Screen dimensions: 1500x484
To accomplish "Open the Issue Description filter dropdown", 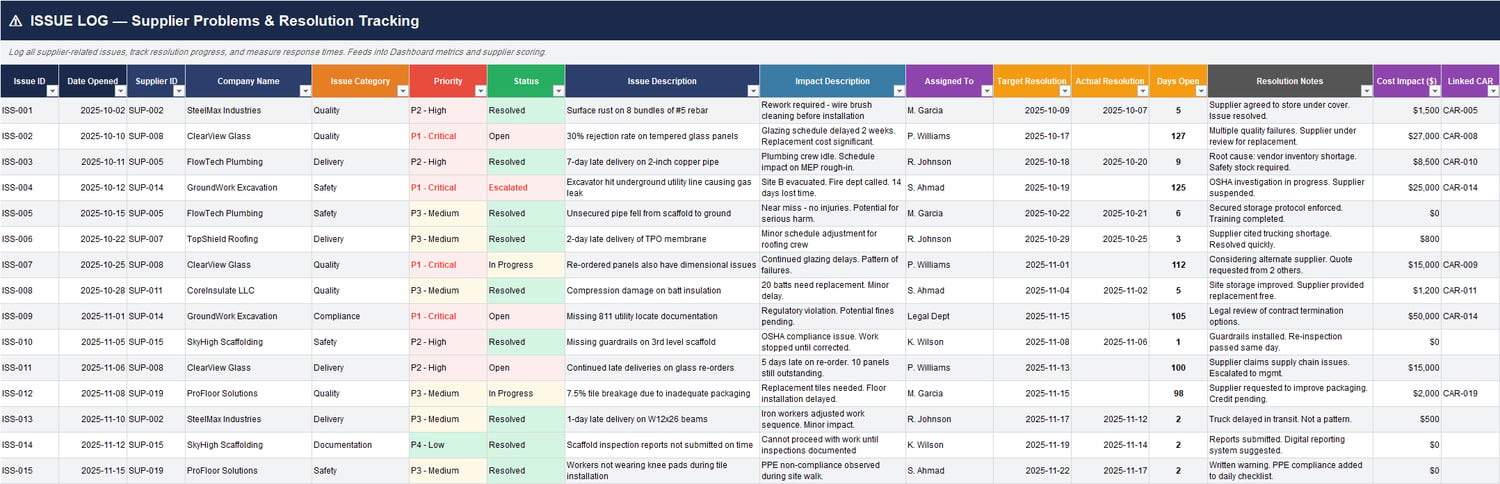I will (752, 90).
